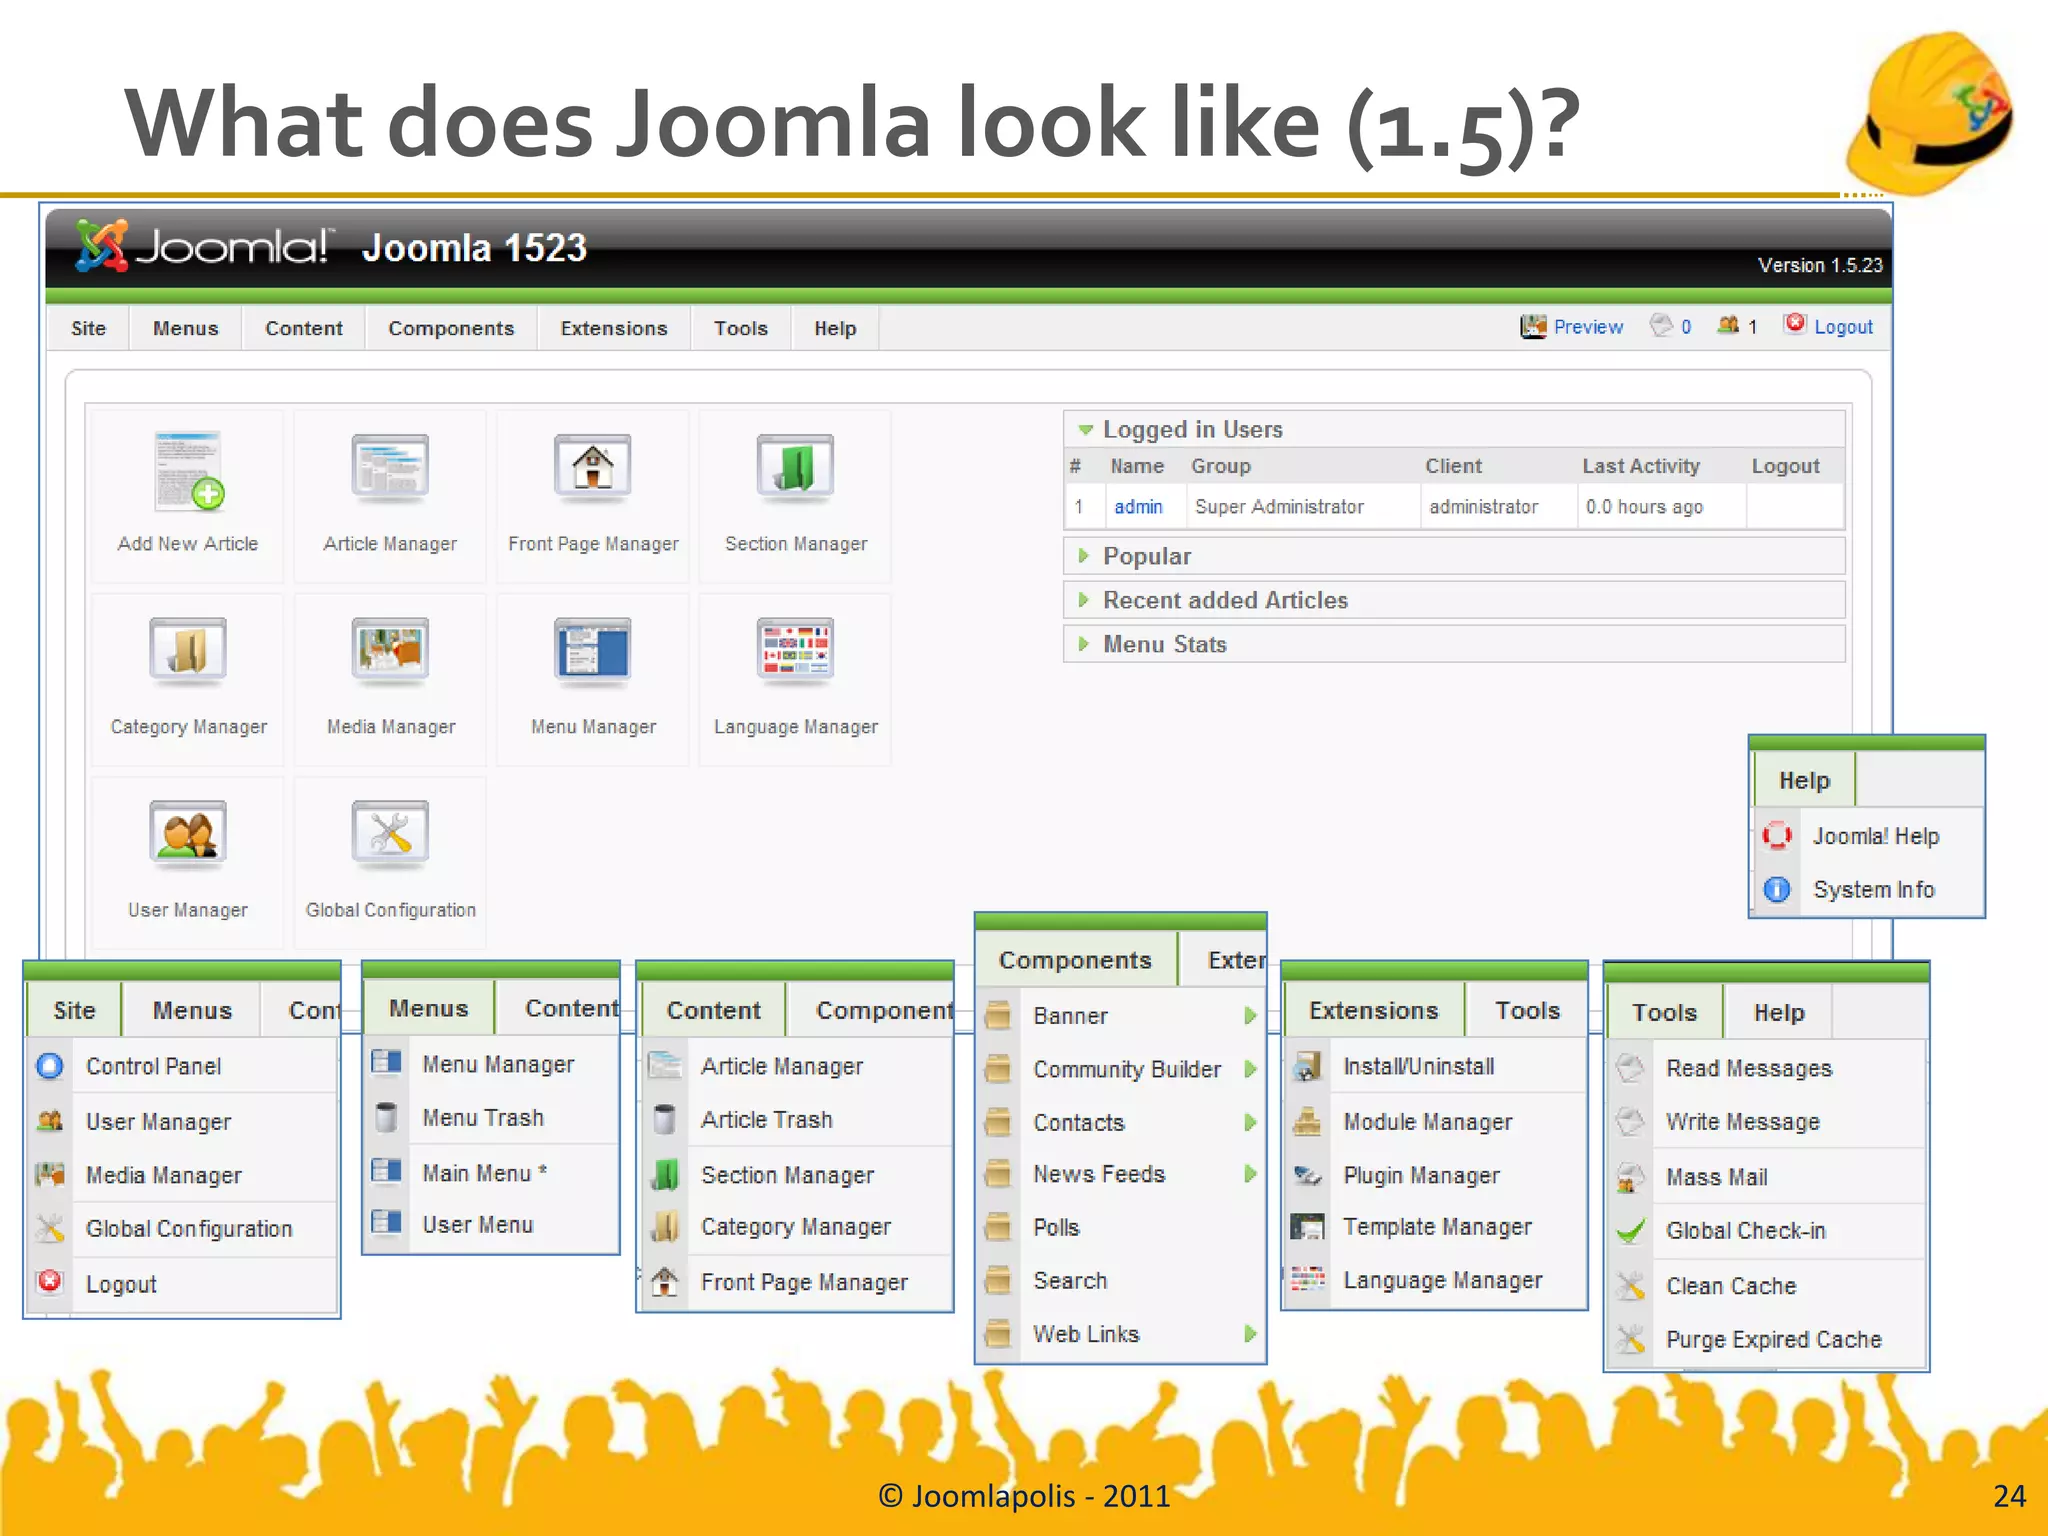The width and height of the screenshot is (2048, 1536).
Task: Collapse the Logged in Users panel
Action: [1085, 430]
